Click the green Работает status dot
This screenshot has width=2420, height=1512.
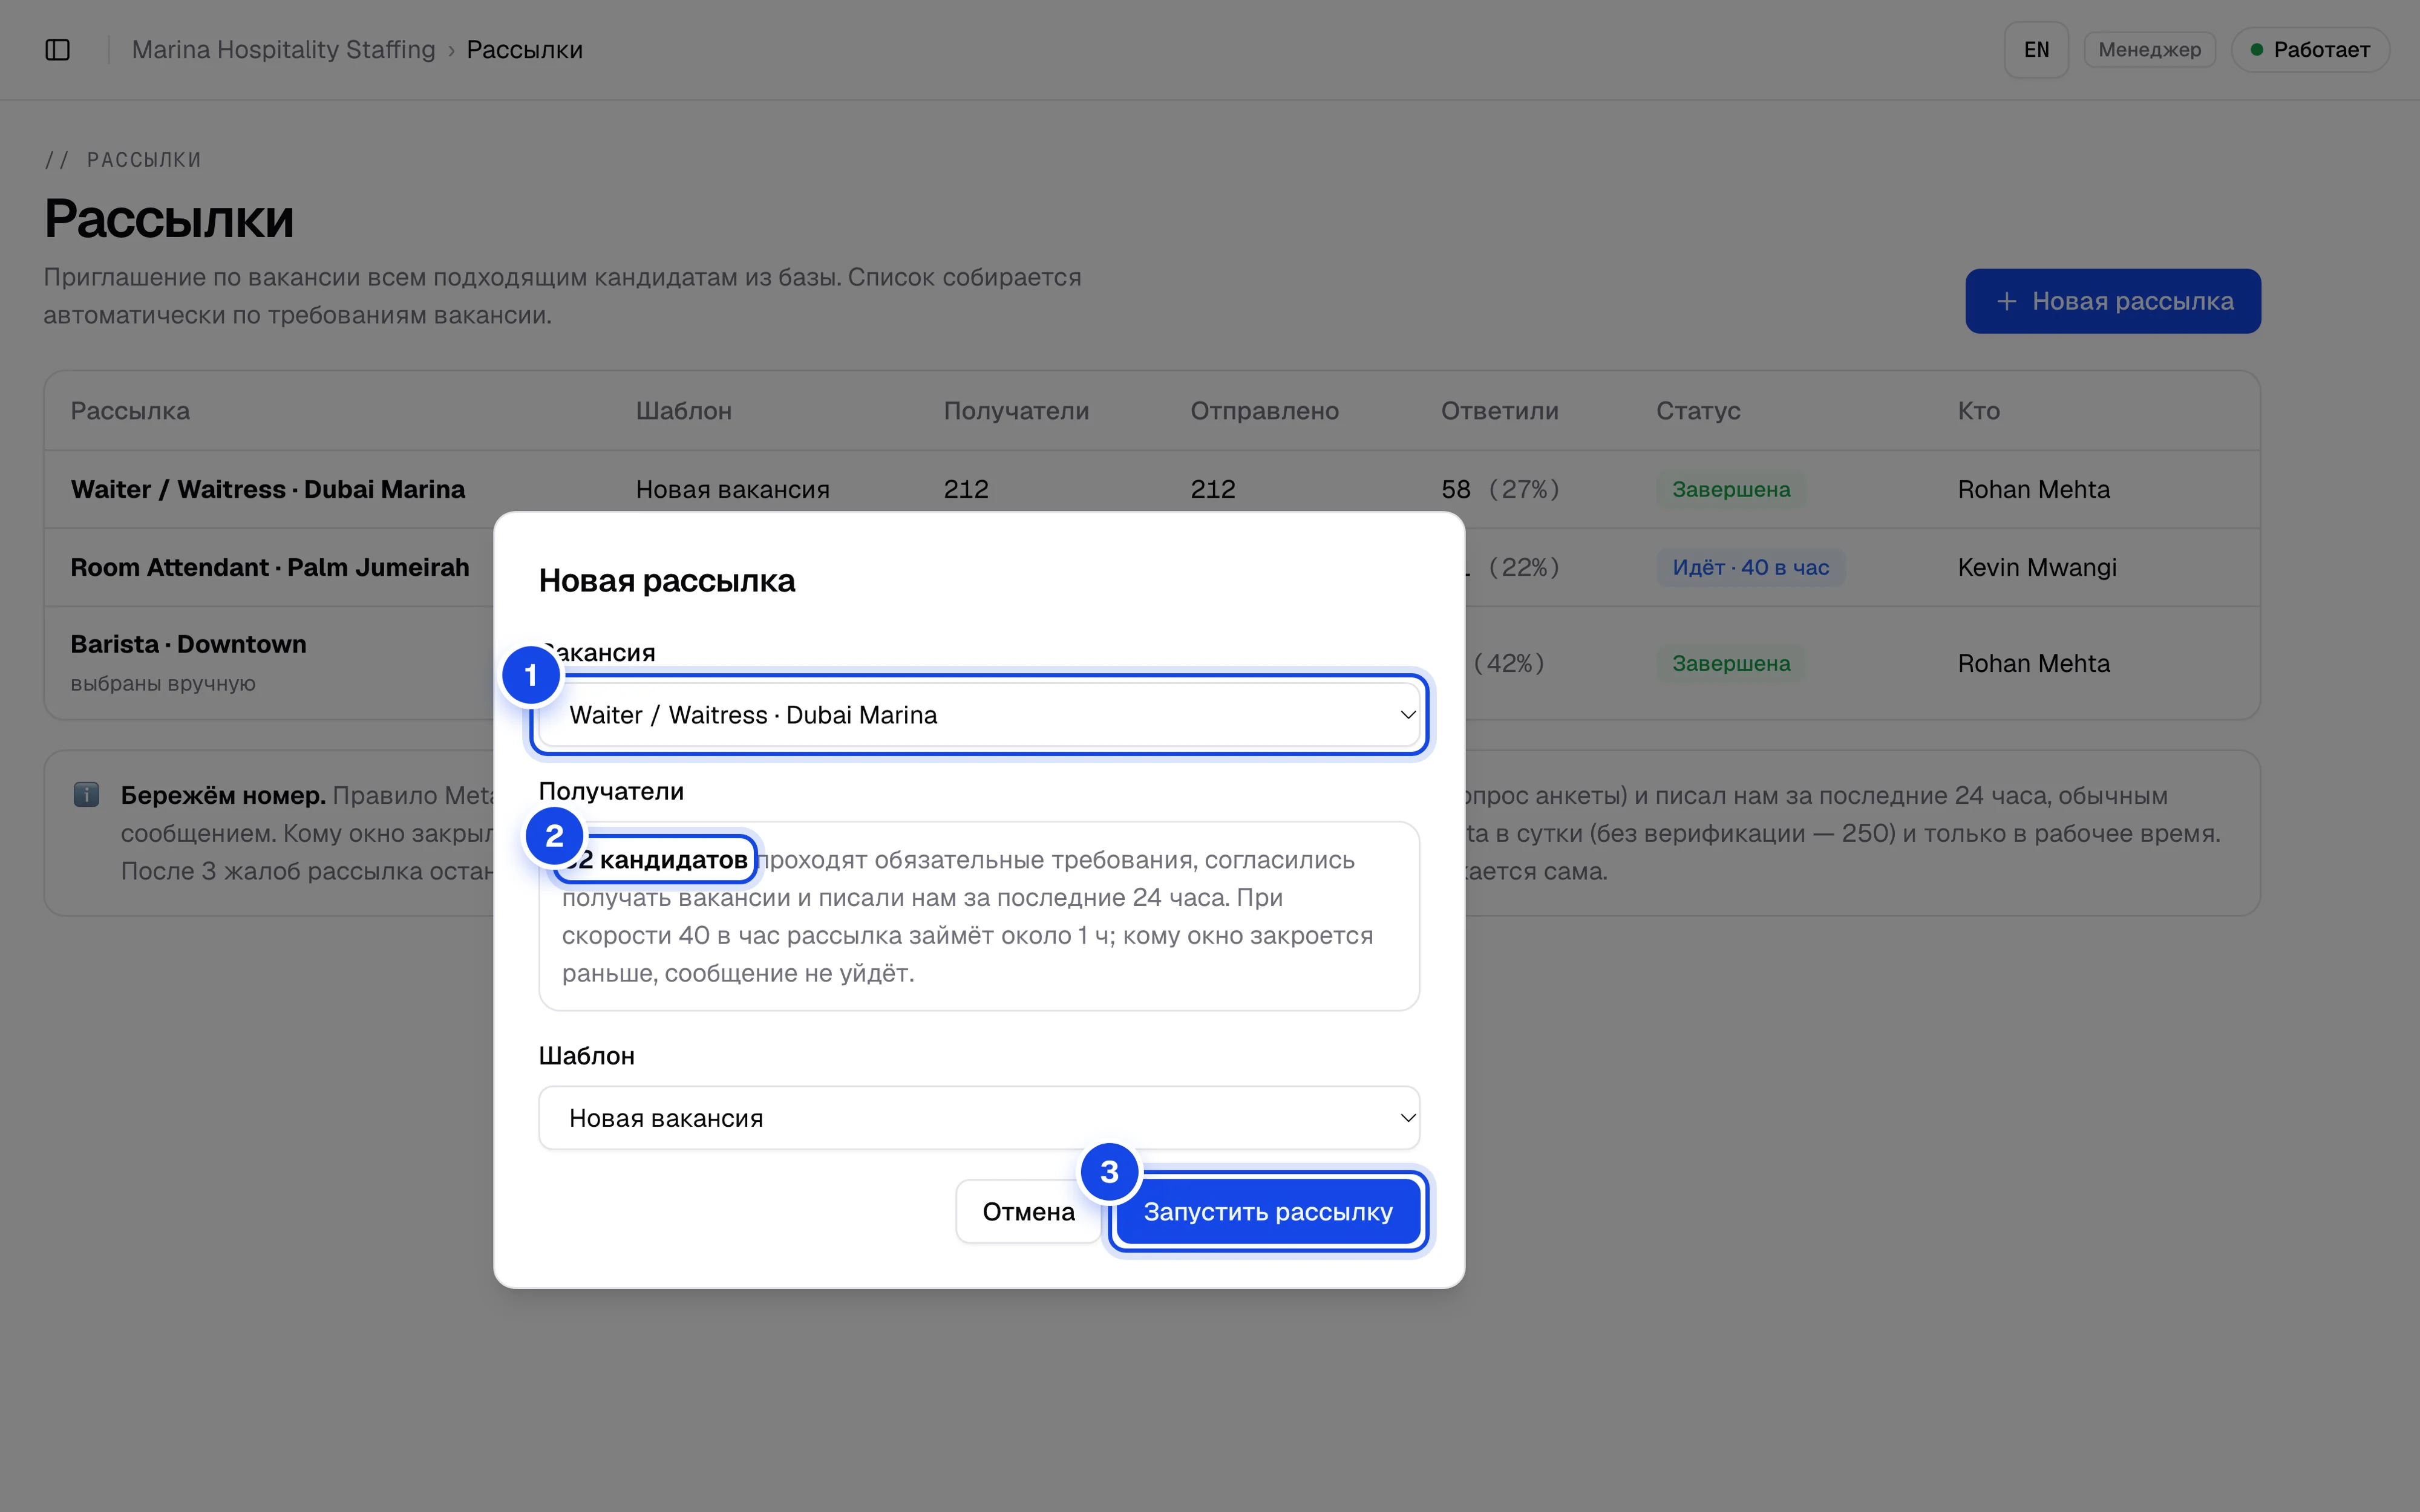pyautogui.click(x=2257, y=50)
